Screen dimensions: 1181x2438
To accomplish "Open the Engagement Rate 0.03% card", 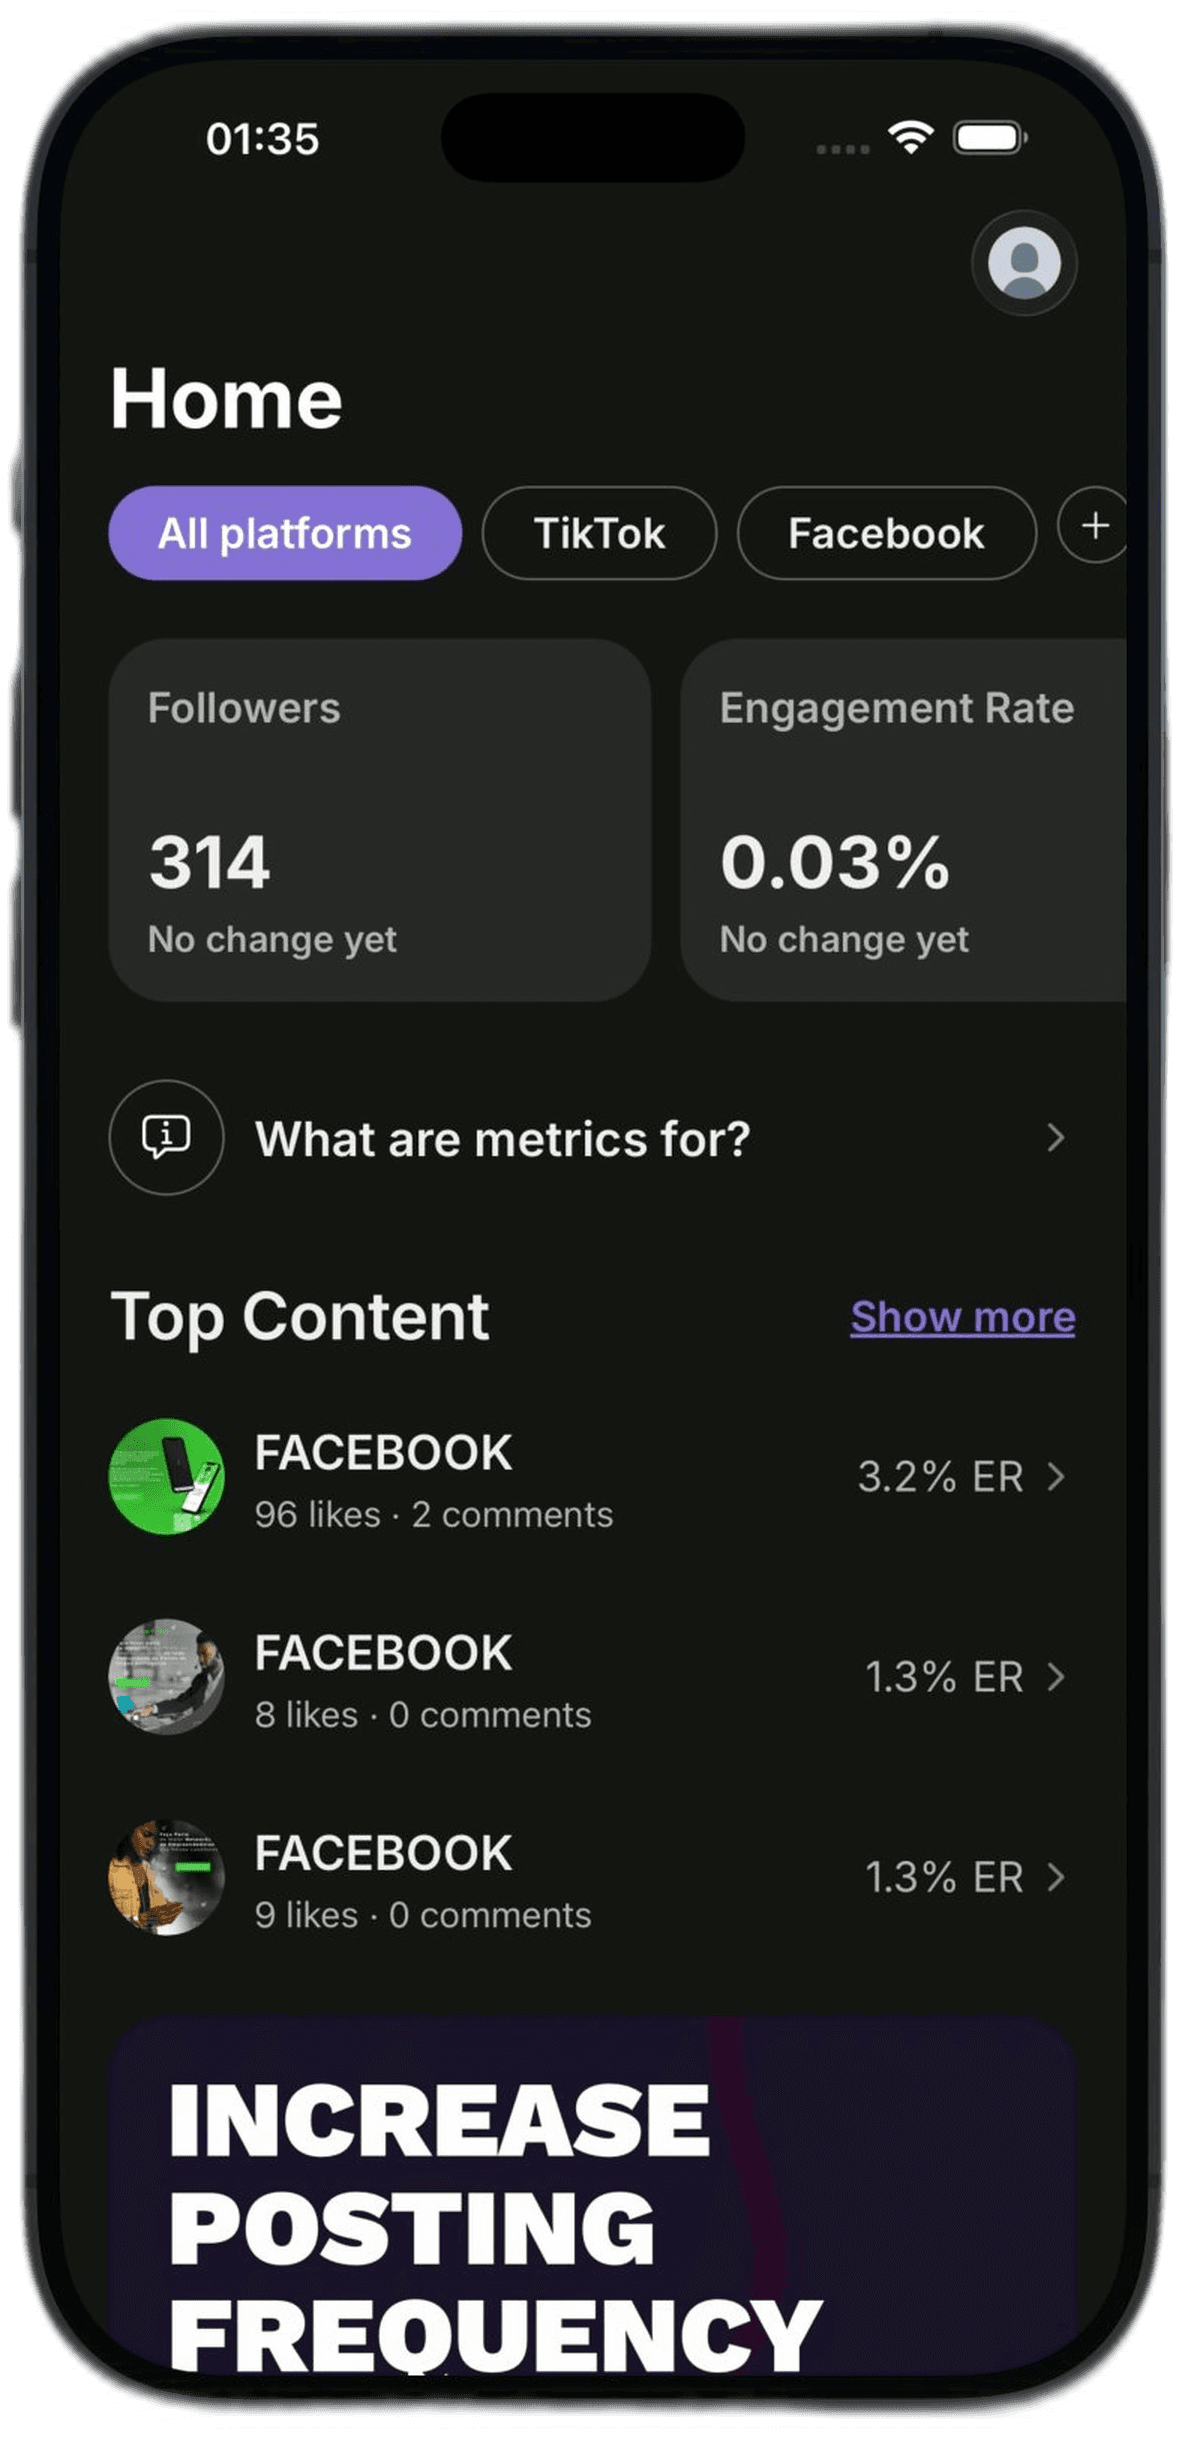I will click(904, 820).
